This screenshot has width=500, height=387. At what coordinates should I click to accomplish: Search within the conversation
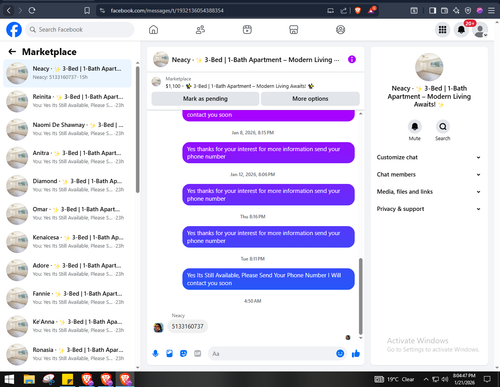443,126
